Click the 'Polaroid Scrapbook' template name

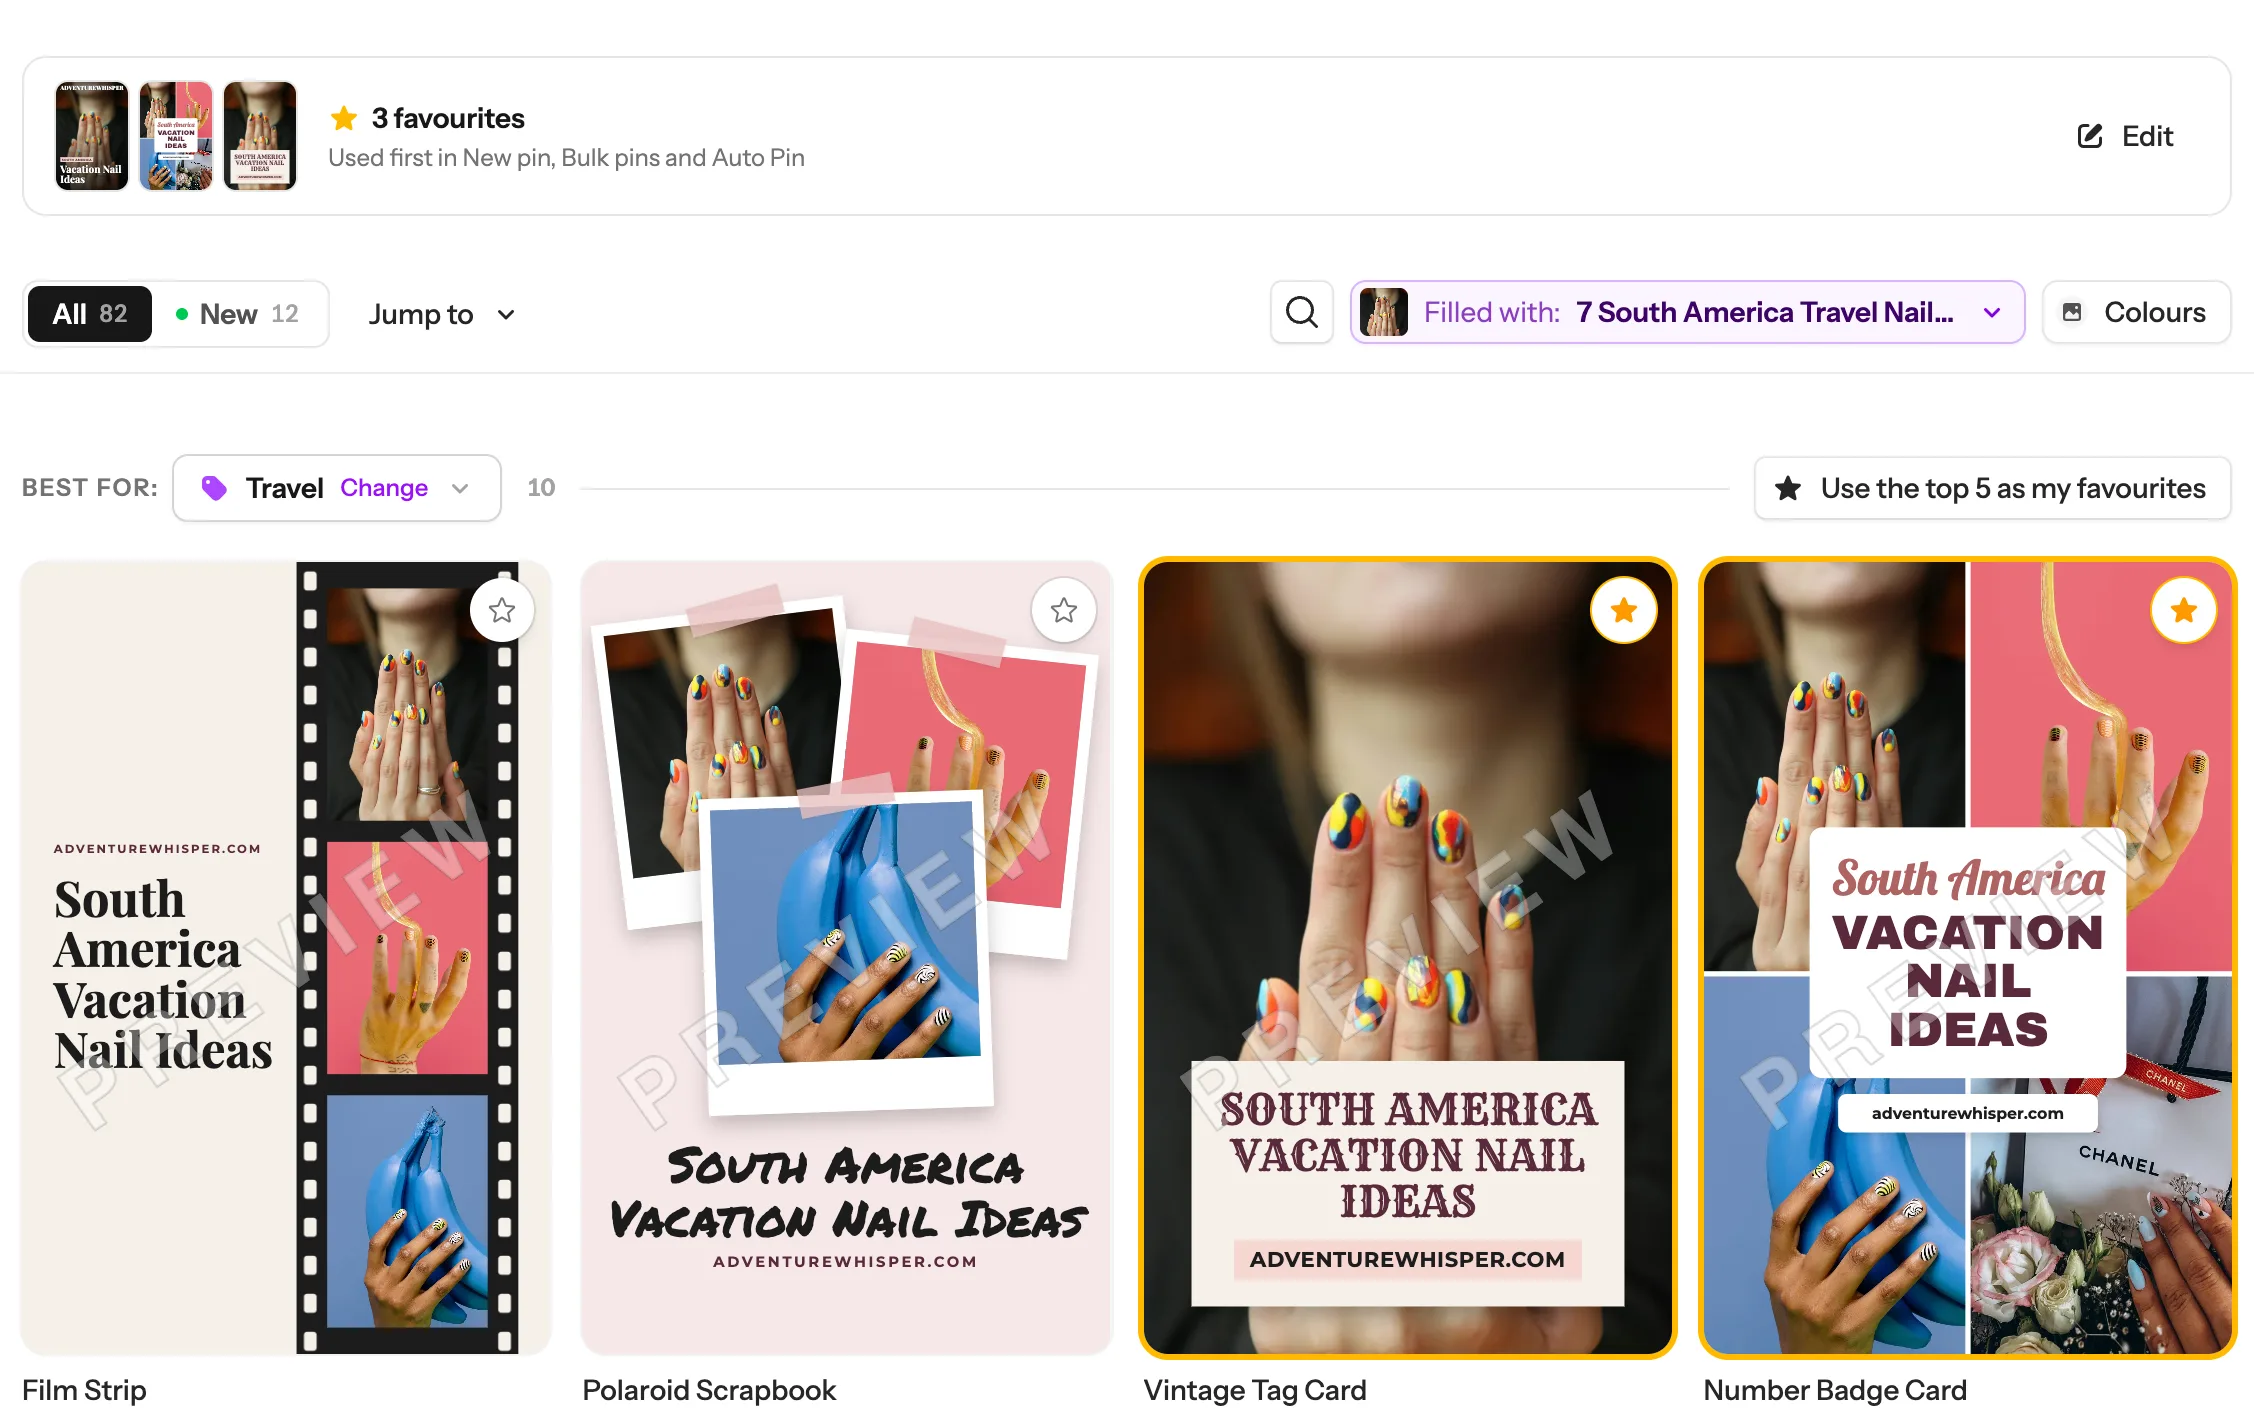point(709,1390)
